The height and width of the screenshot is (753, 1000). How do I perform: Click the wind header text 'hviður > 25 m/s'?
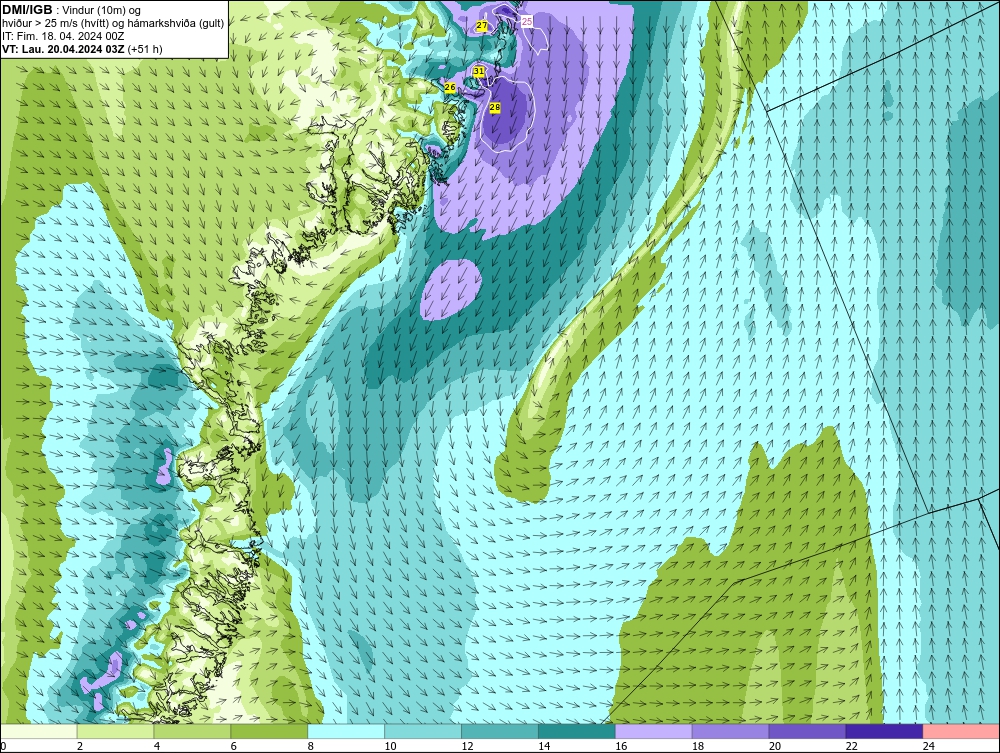pyautogui.click(x=34, y=23)
